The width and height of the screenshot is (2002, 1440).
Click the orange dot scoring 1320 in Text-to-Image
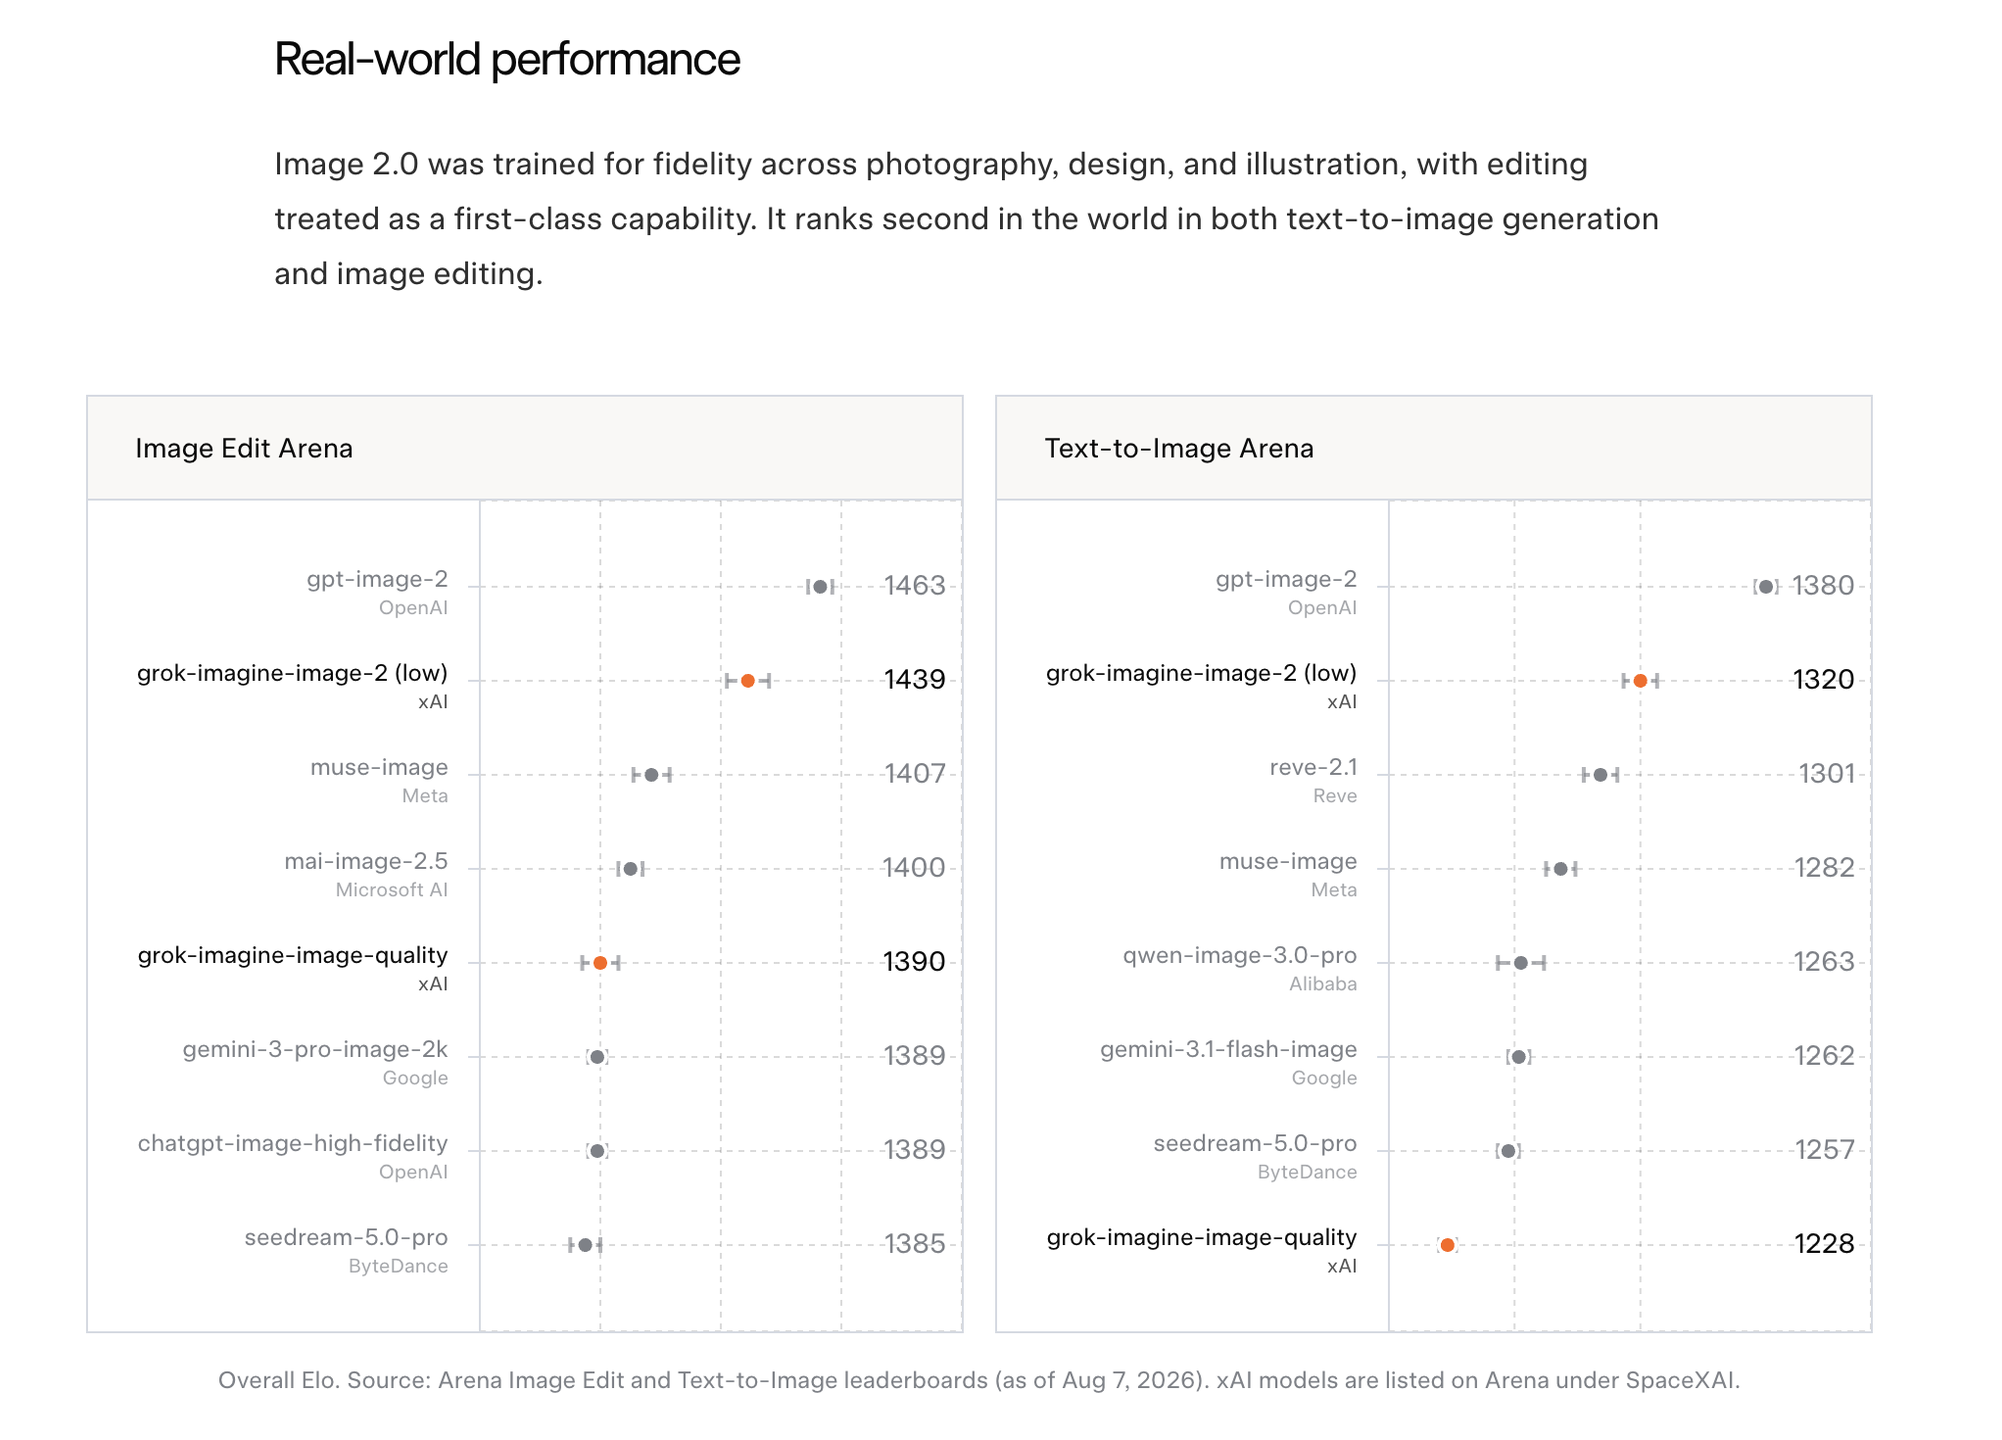[1640, 681]
